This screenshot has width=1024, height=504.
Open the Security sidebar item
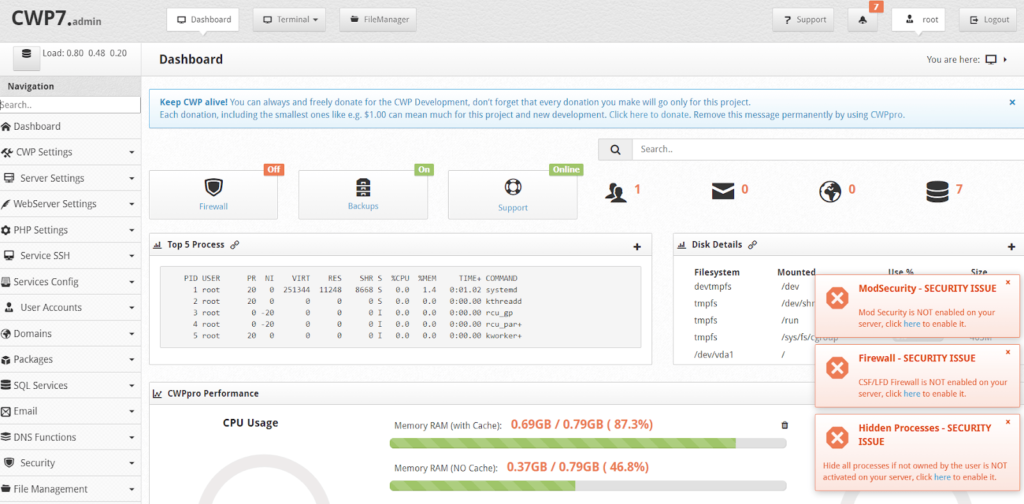tap(71, 463)
